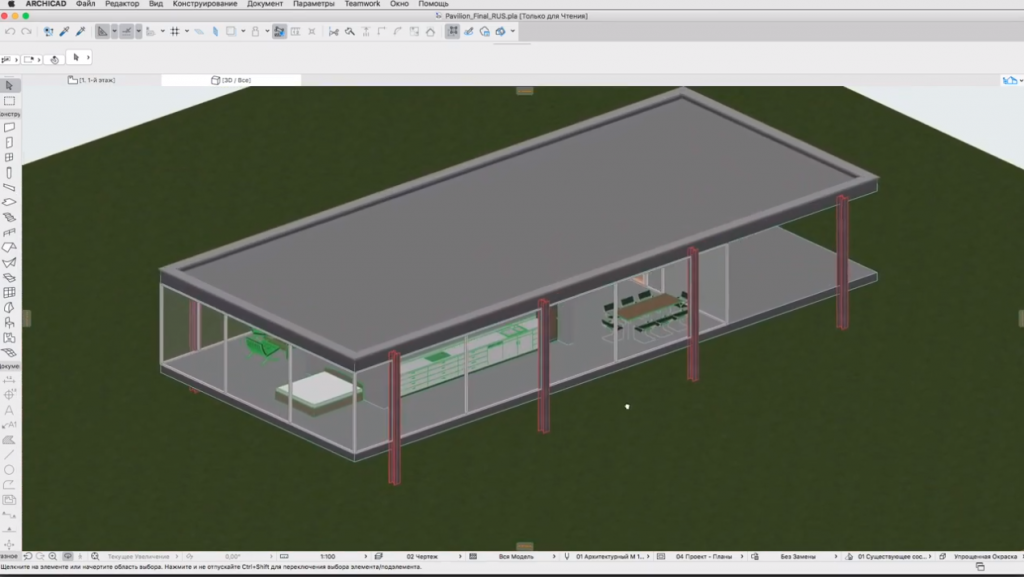
Task: Click the Redo arrow
Action: coord(26,31)
